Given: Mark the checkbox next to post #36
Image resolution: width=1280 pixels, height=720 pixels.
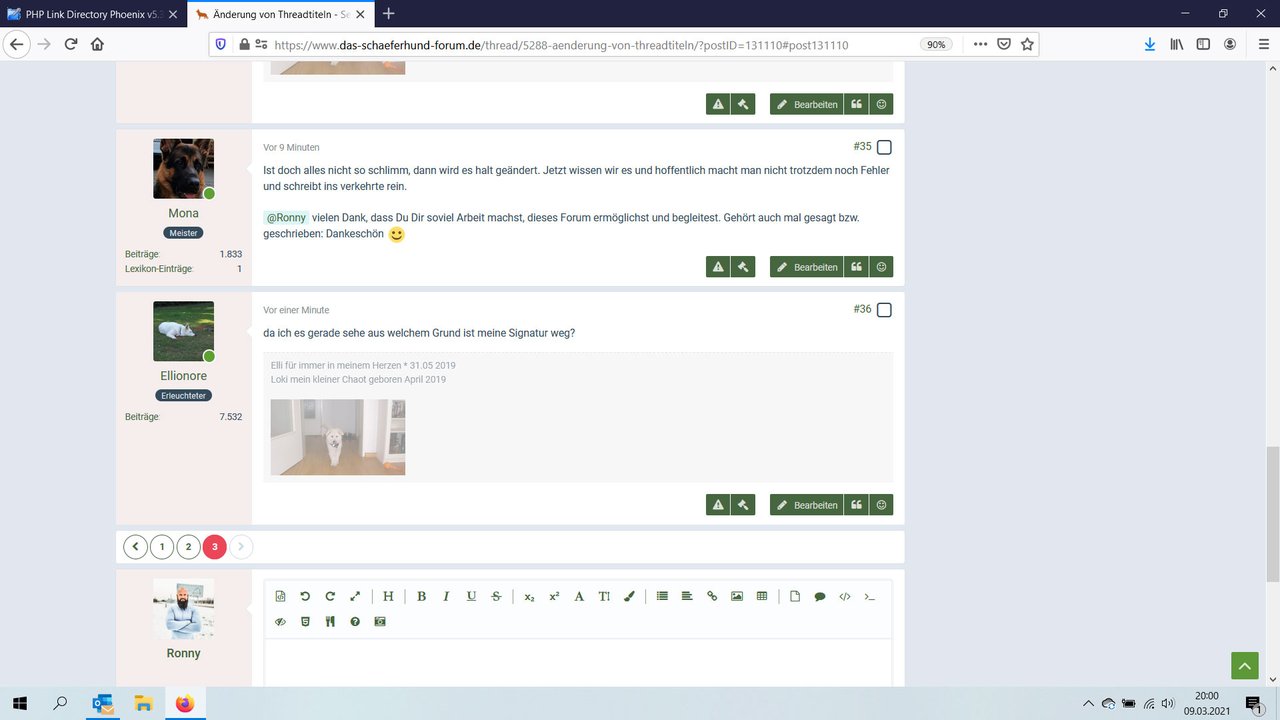Looking at the screenshot, I should tap(884, 310).
